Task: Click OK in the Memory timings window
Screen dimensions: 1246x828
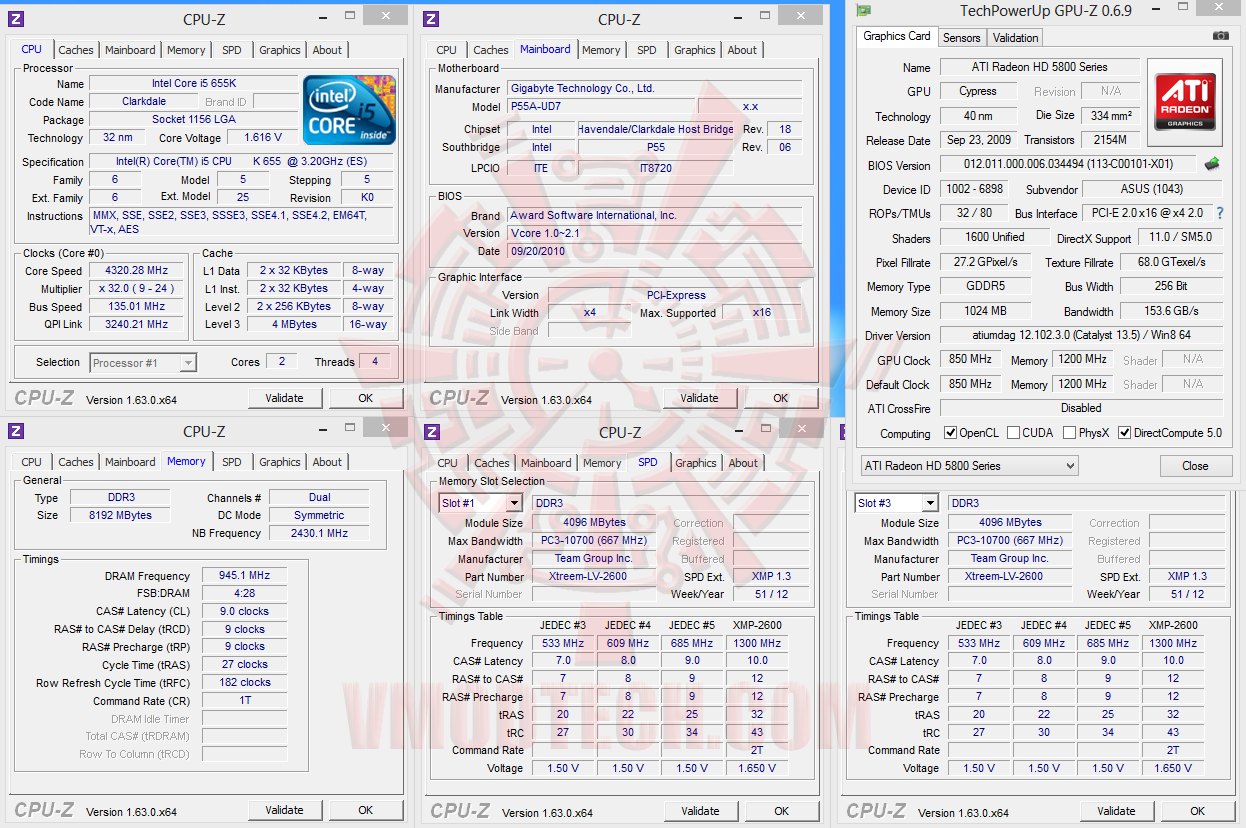Action: (366, 810)
